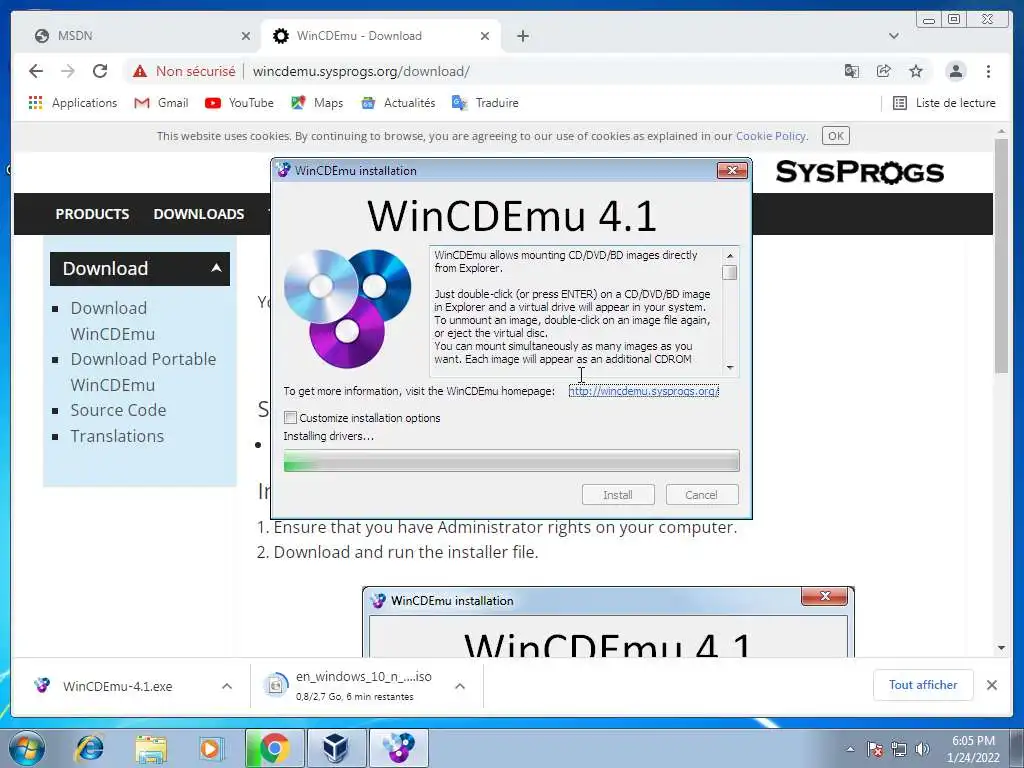Open the Traduire bookmark
Viewport: 1024px width, 768px height.
(x=485, y=103)
